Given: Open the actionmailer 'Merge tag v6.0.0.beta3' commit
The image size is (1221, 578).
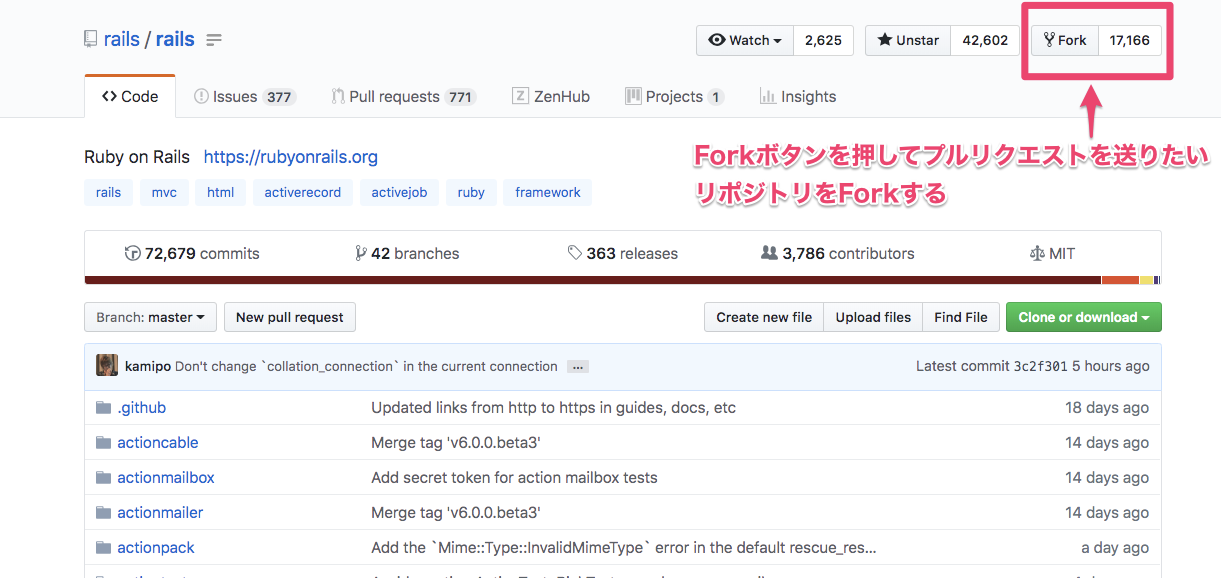Looking at the screenshot, I should pos(456,513).
